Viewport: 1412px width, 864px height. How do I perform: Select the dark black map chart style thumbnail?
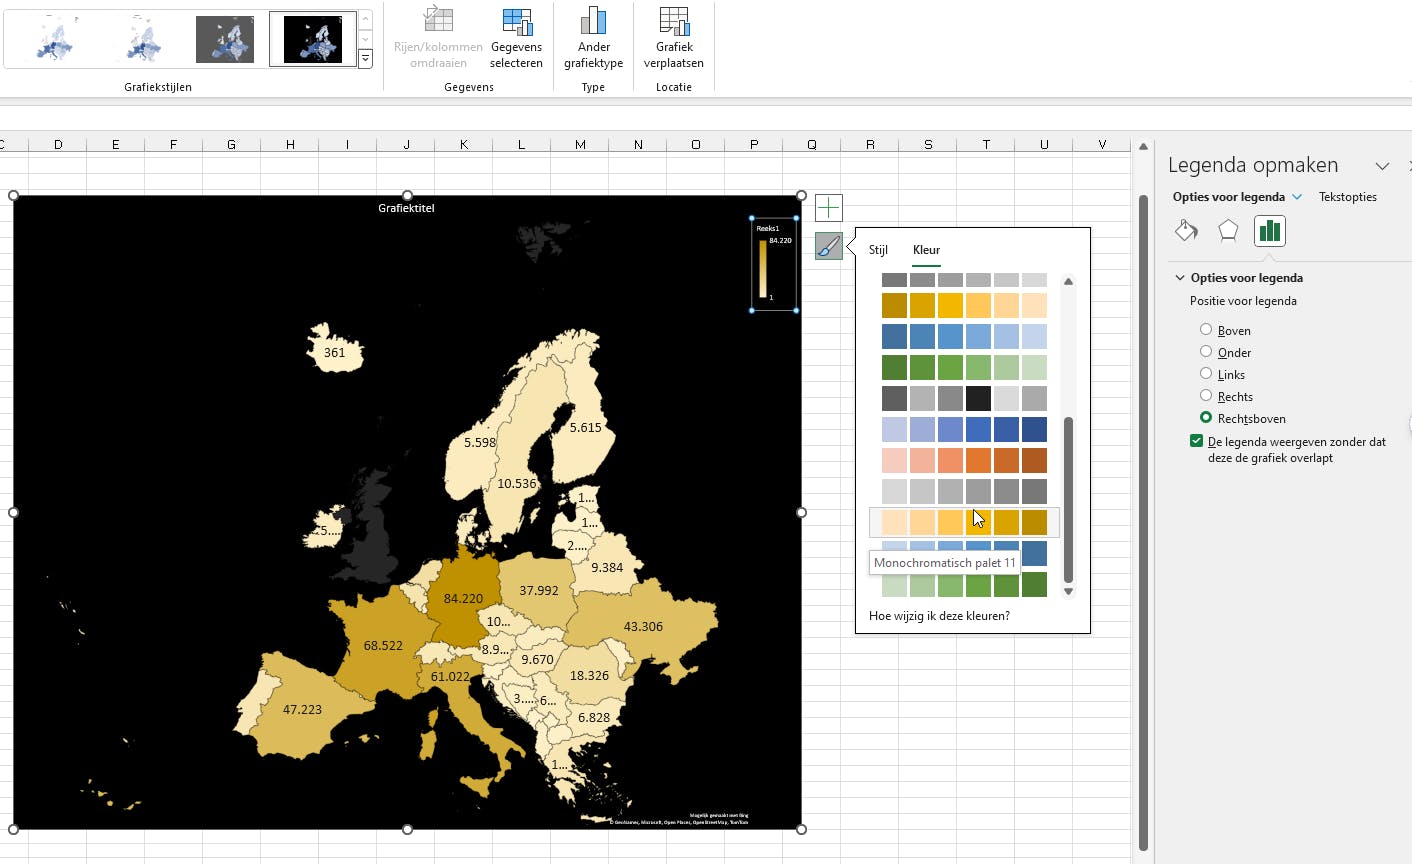[x=313, y=40]
